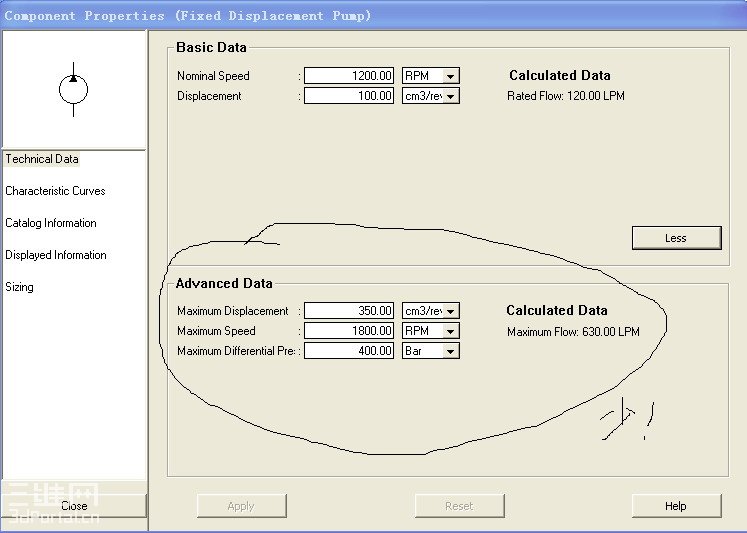Screen dimensions: 747x533
Task: Select the Rated Flow: 120.00 LPM text
Action: [565, 96]
